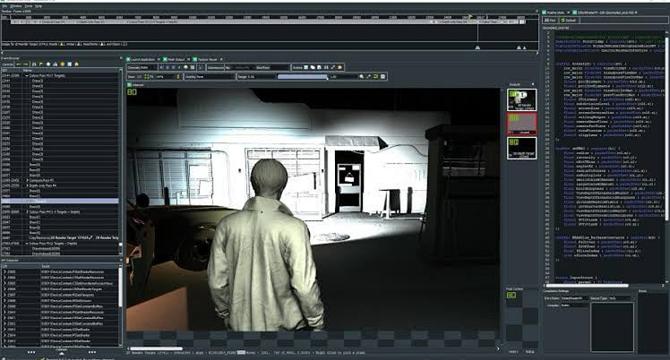Click the goto location arrow icon in Actions

[x=333, y=67]
